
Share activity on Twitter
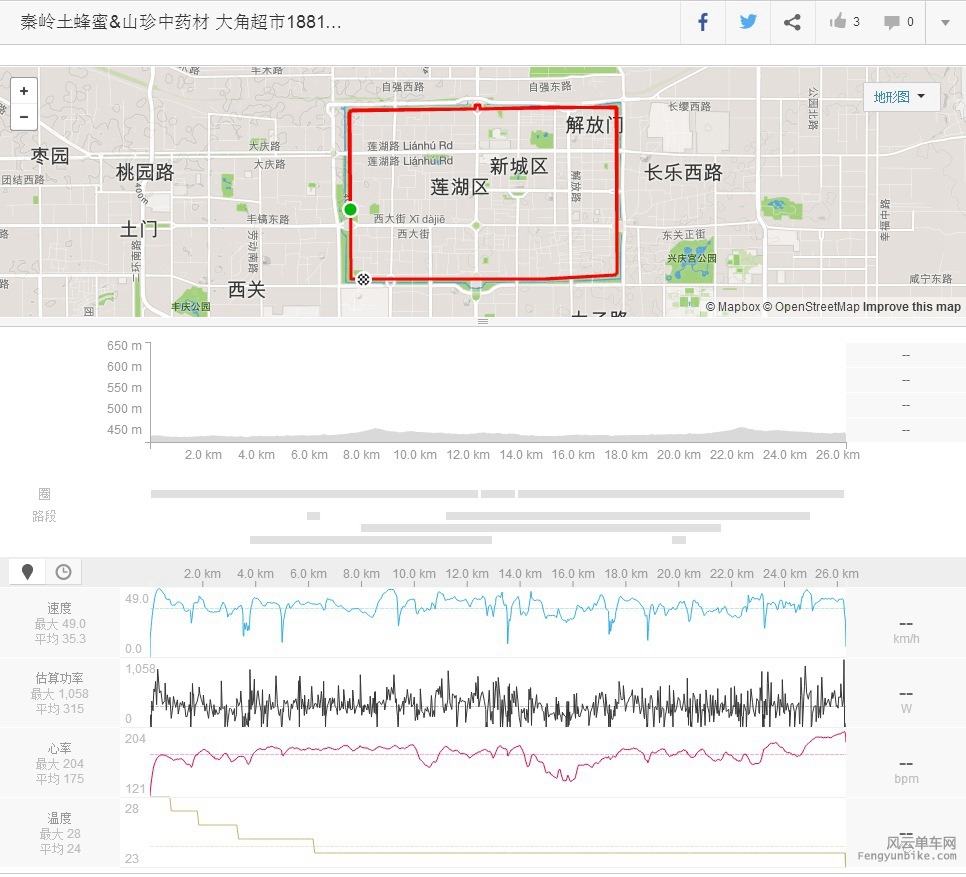pyautogui.click(x=748, y=22)
